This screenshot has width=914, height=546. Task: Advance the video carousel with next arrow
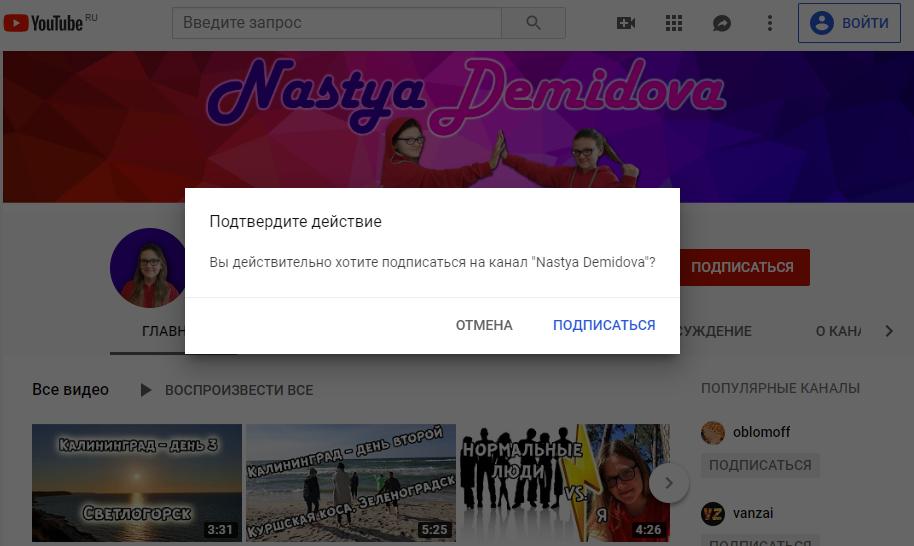(x=669, y=482)
